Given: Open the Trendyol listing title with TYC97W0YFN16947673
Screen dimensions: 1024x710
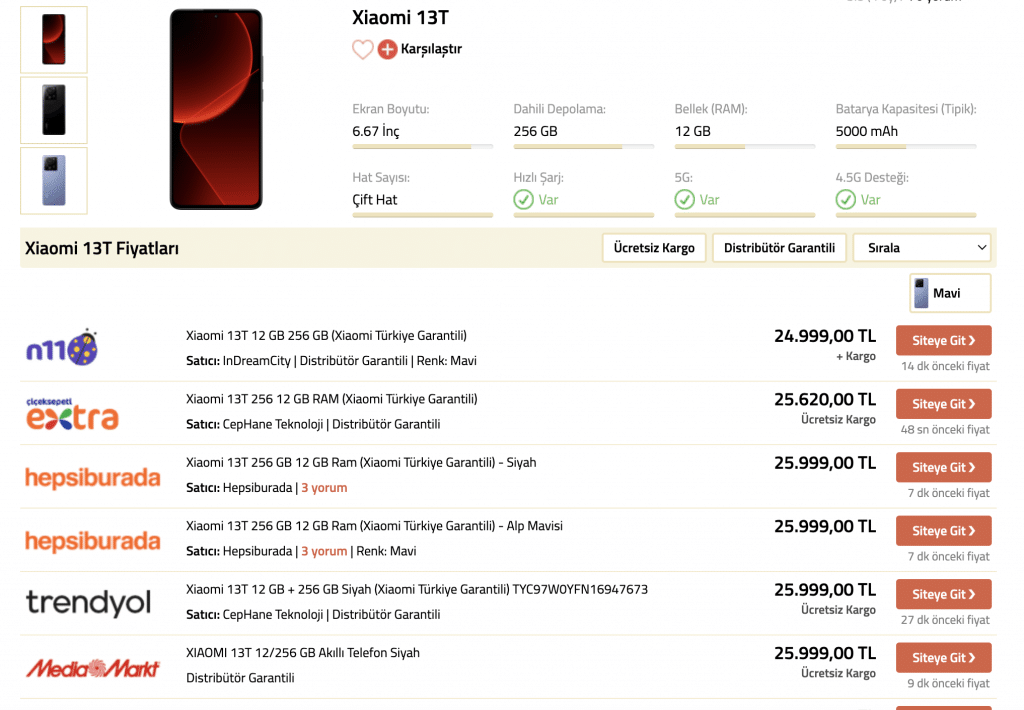Looking at the screenshot, I should click(417, 589).
